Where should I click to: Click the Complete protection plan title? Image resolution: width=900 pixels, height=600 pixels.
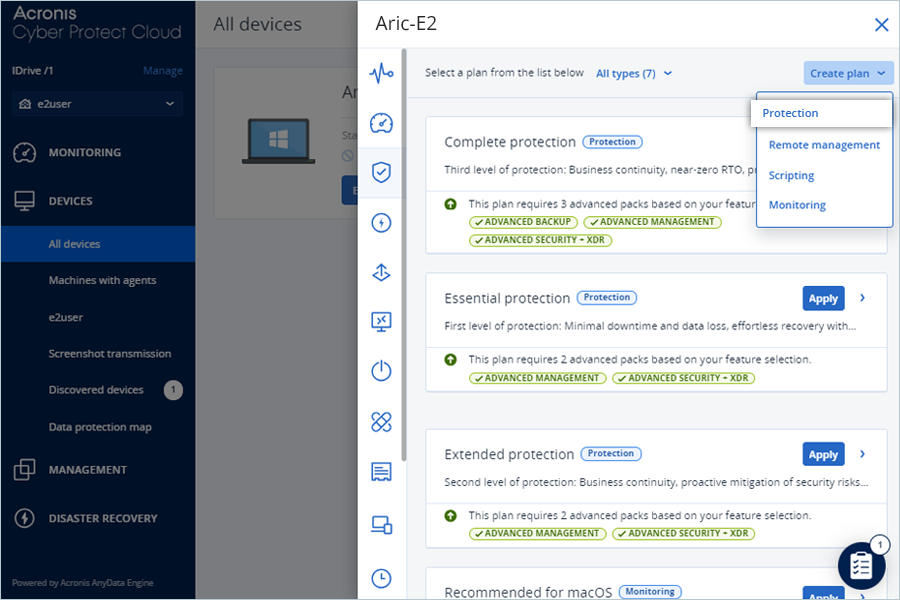[510, 142]
